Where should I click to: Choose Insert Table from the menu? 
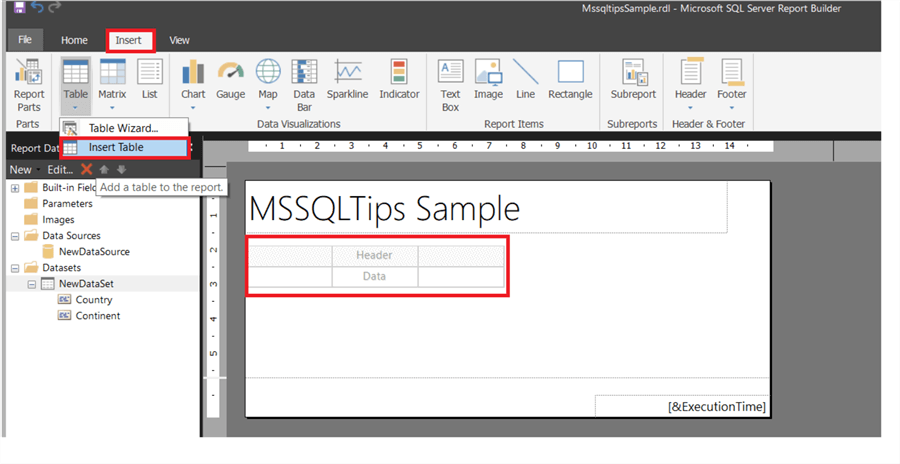pos(125,148)
